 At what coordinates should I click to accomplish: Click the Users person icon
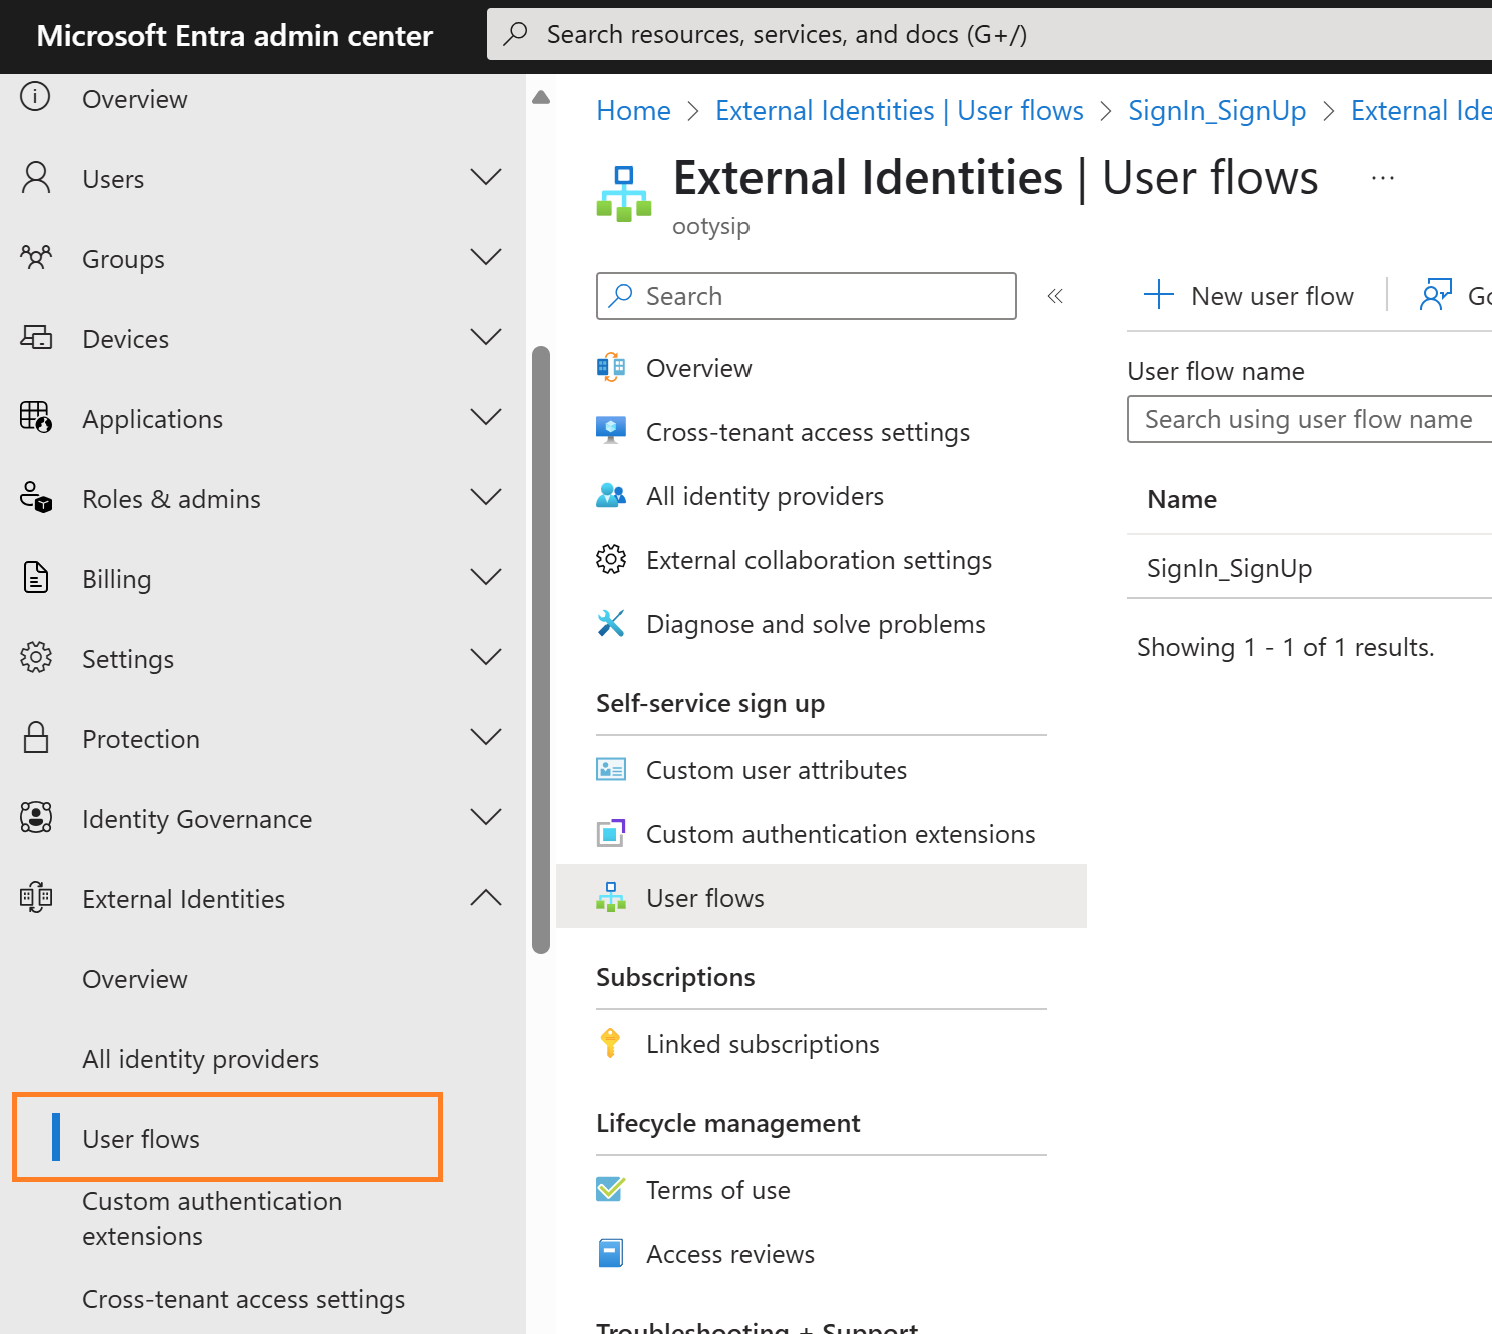pos(36,178)
